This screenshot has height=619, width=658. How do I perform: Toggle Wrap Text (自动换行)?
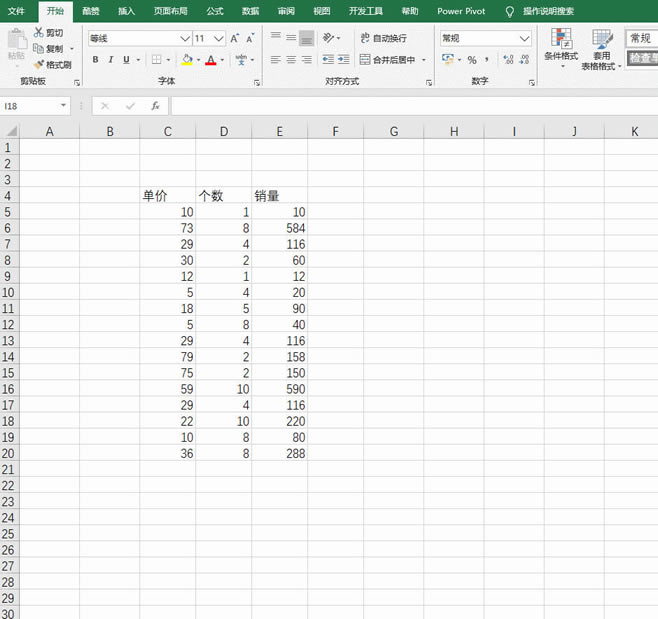(384, 38)
